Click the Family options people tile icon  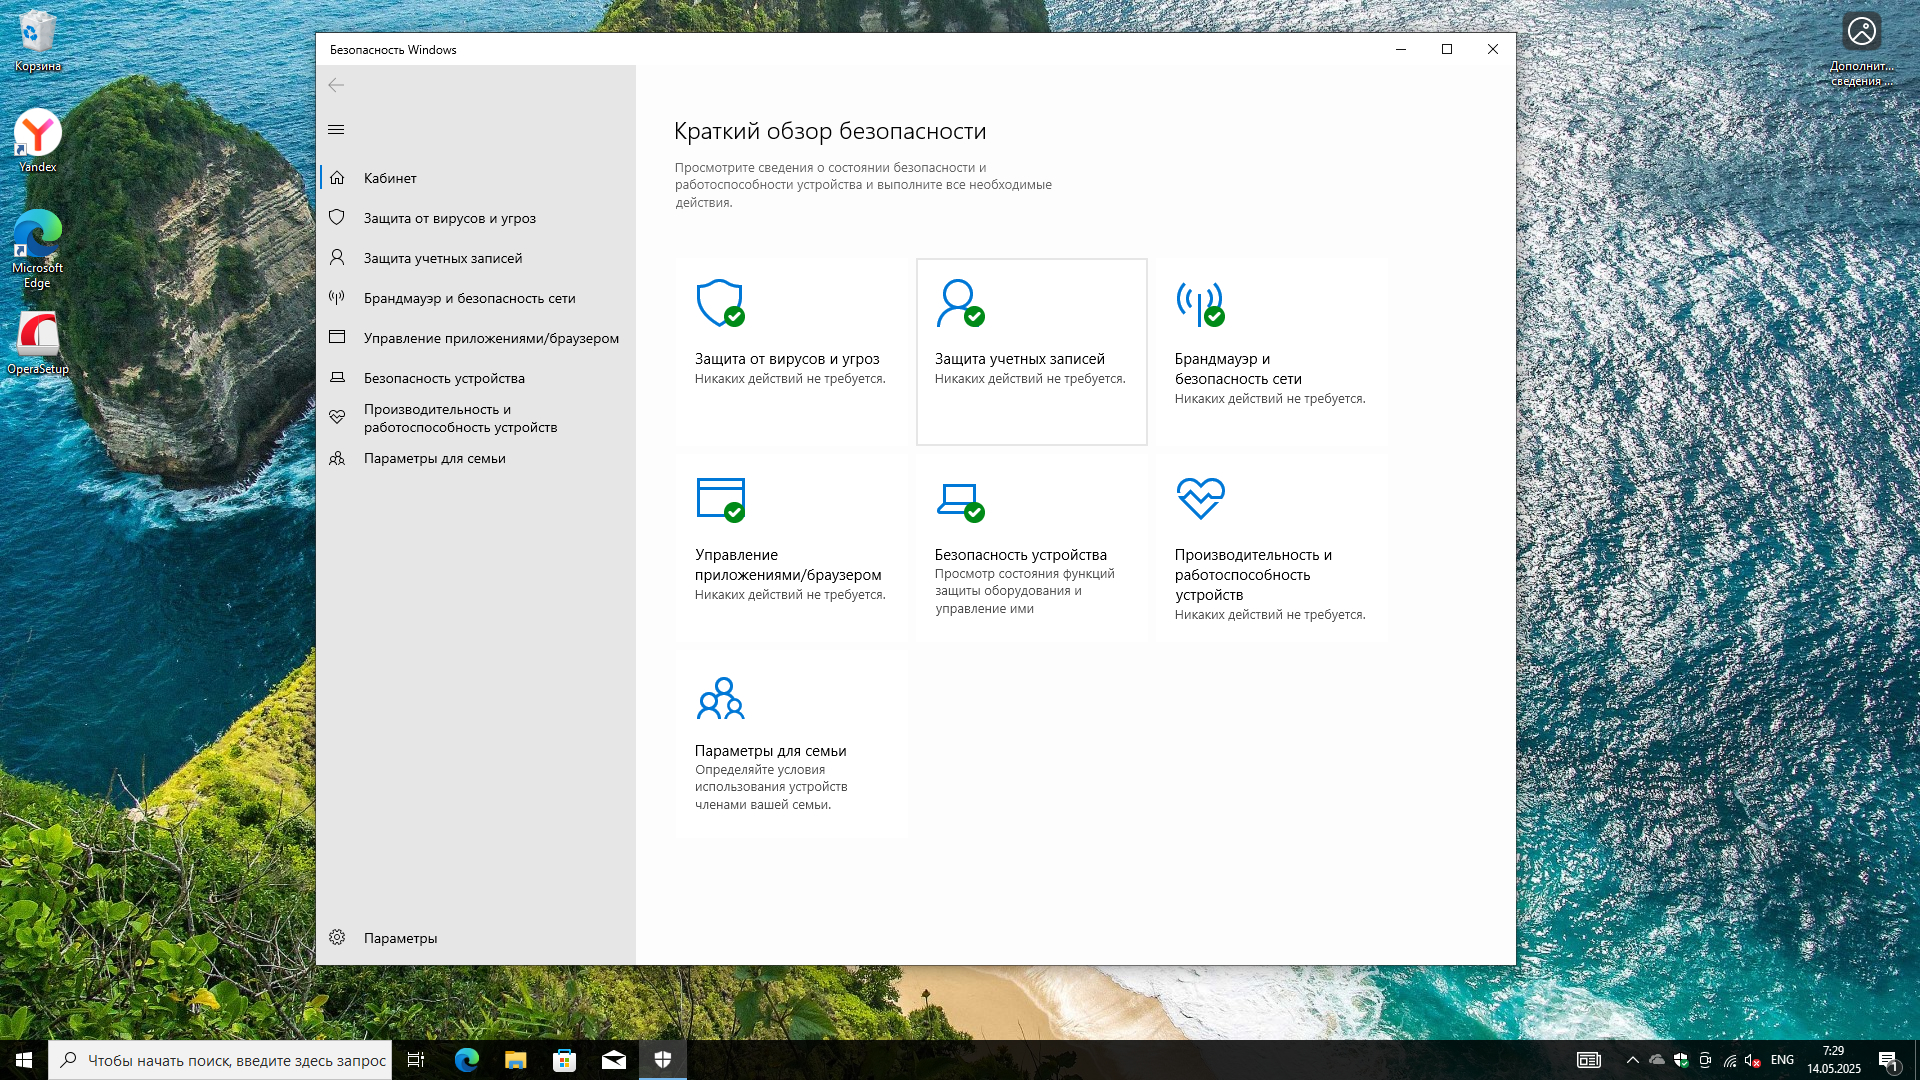click(x=720, y=698)
